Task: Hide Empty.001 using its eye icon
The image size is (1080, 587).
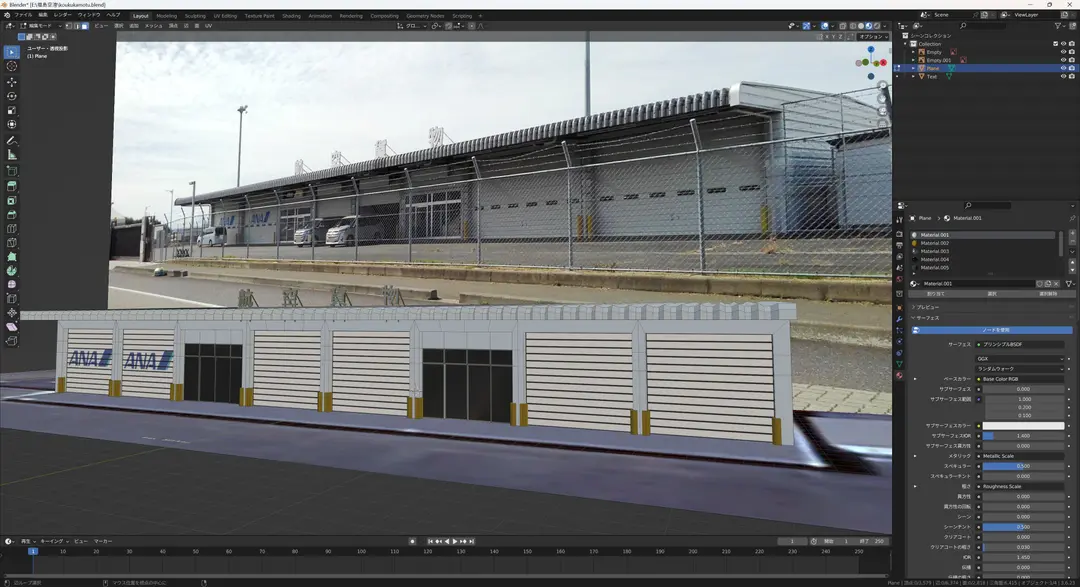Action: click(1063, 60)
